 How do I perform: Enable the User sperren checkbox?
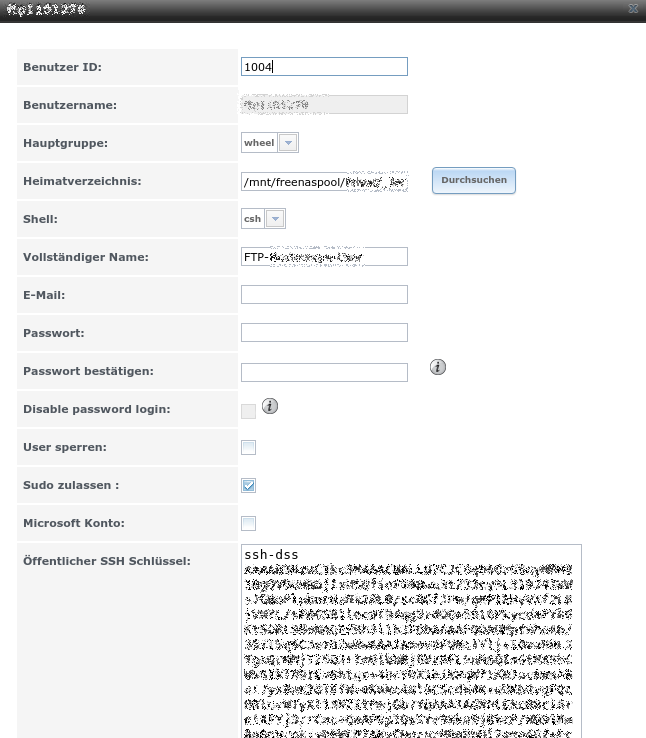(248, 447)
